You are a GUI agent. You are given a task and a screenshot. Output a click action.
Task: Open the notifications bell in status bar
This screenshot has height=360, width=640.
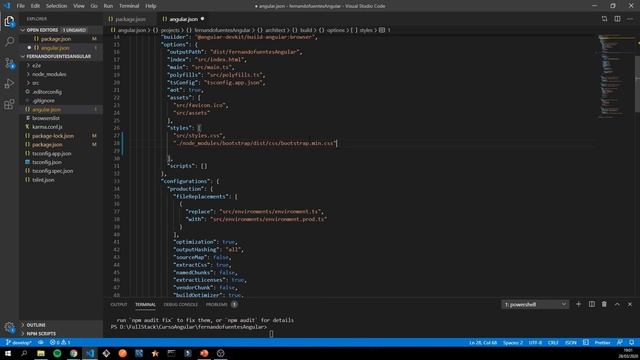click(631, 342)
